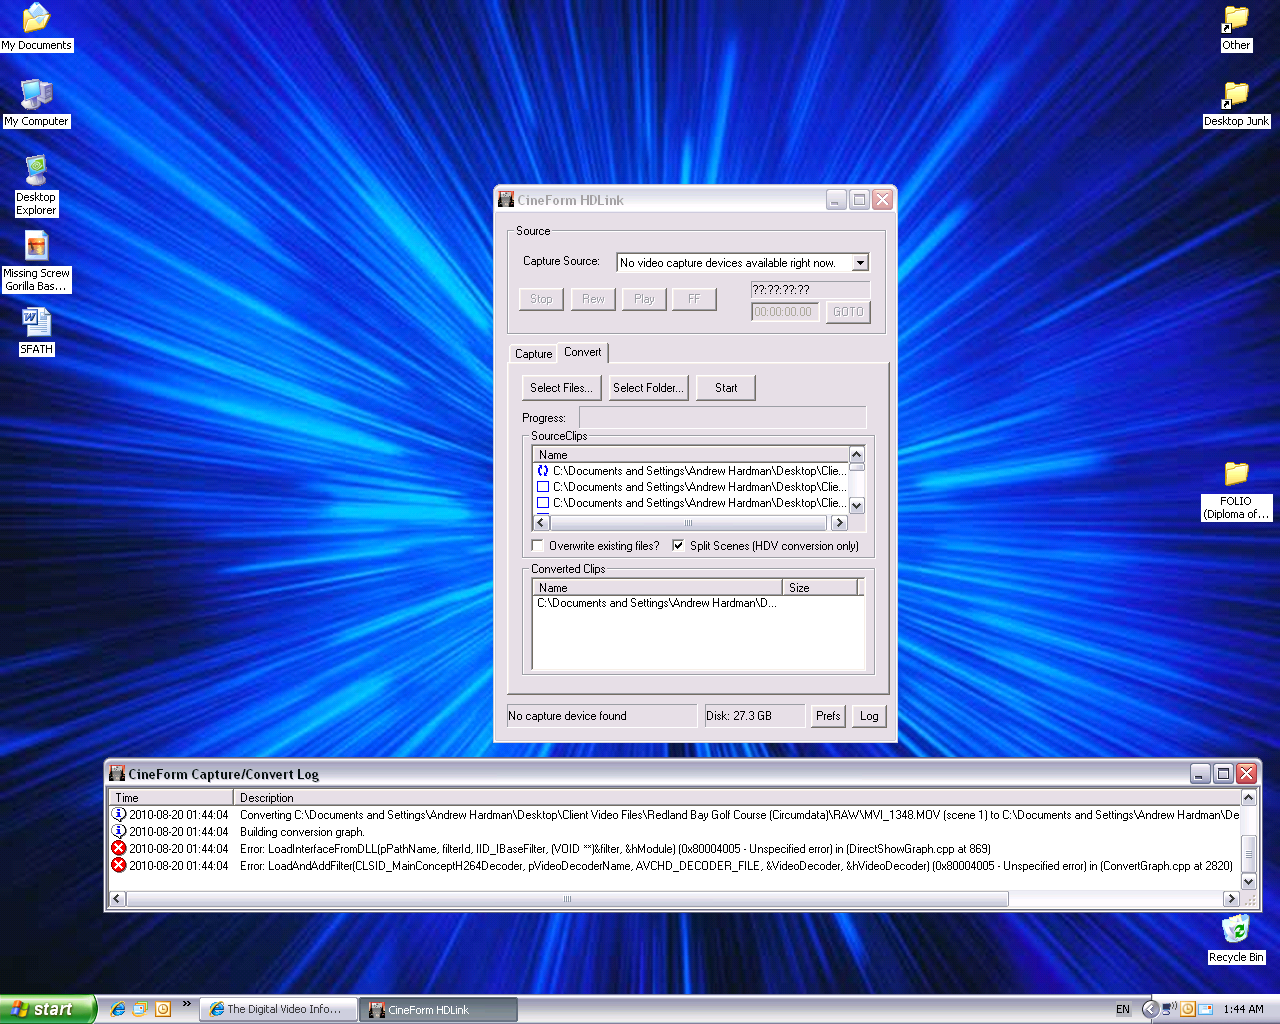Enable the Overwrite existing files checkbox
1280x1024 pixels.
(x=538, y=546)
